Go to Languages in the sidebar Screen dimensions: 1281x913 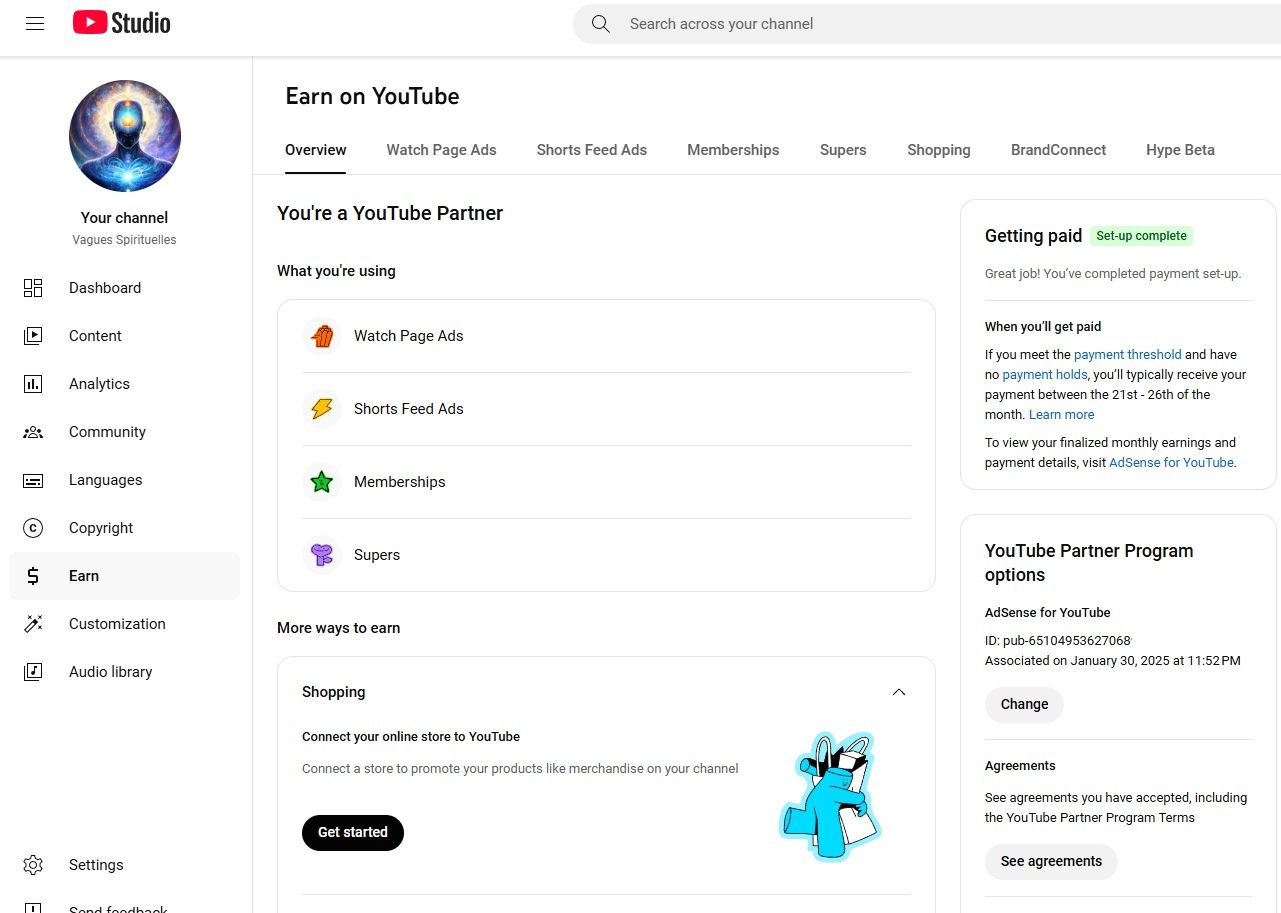pos(125,480)
